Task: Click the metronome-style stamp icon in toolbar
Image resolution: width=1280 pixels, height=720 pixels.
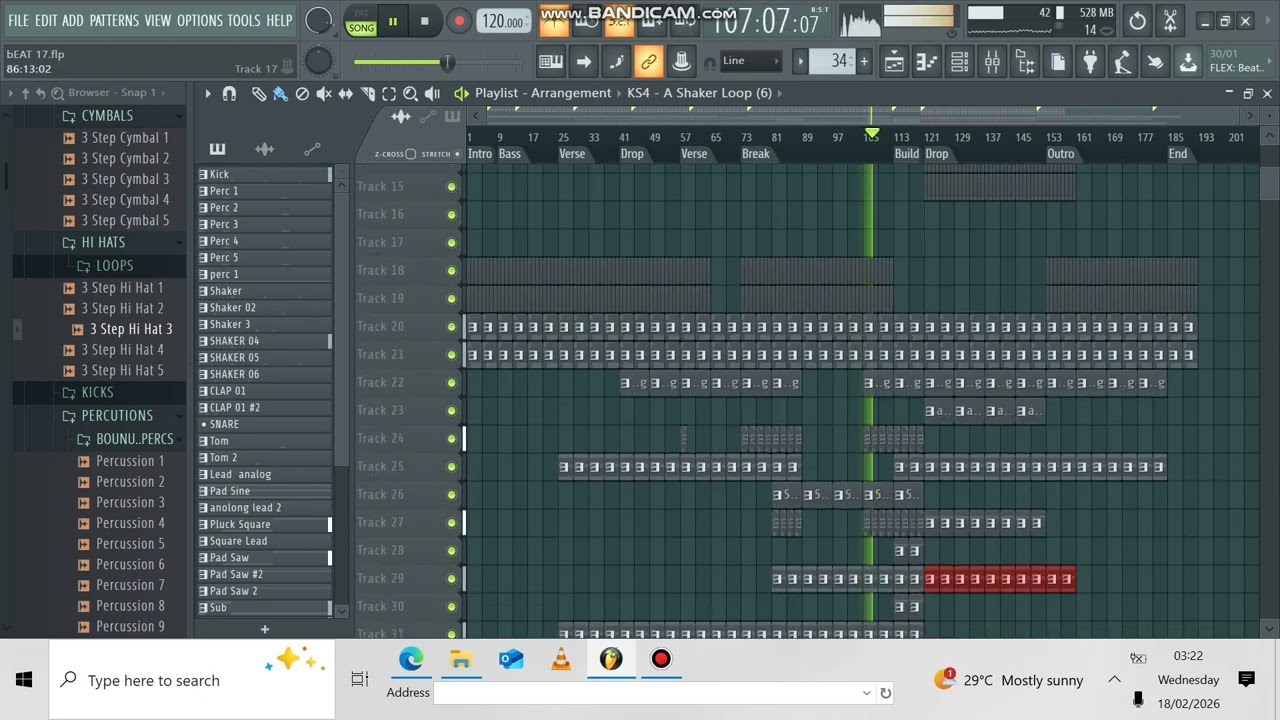Action: (681, 62)
